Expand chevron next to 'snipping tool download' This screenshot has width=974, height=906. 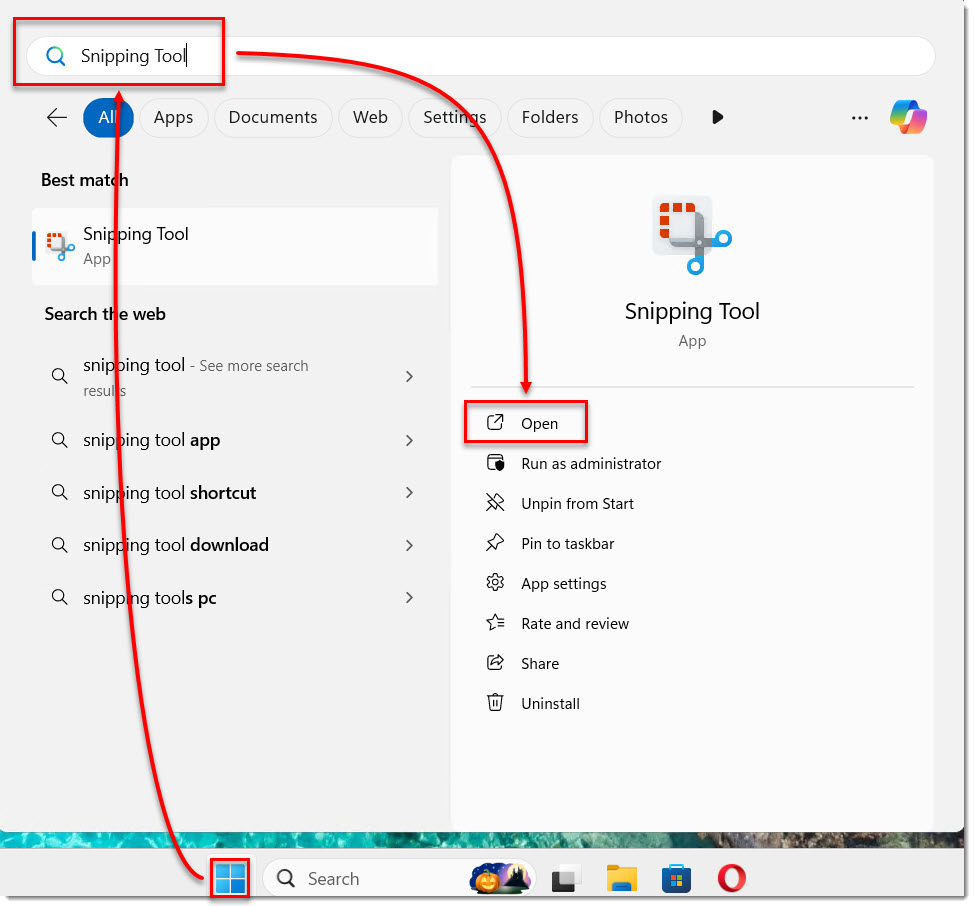(409, 545)
